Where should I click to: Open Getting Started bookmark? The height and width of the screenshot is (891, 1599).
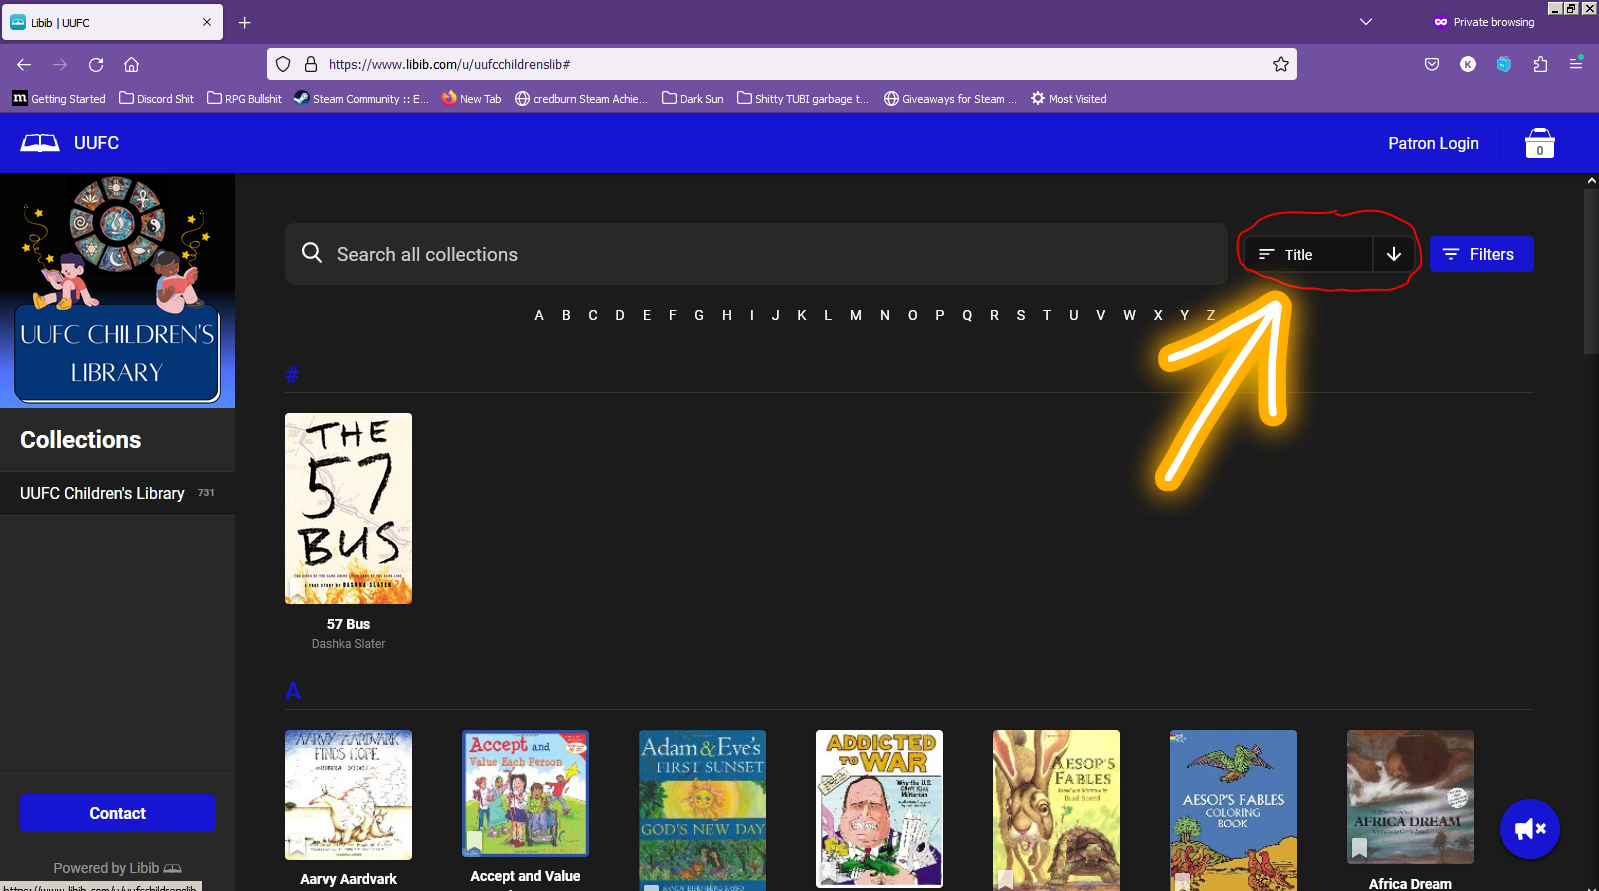pos(59,99)
